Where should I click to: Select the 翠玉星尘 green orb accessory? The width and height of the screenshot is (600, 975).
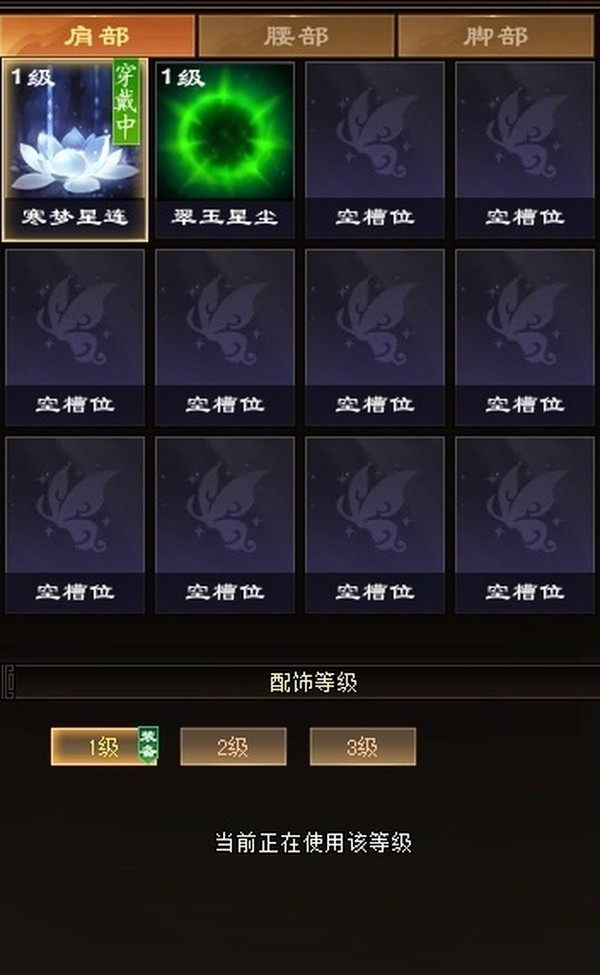click(x=225, y=149)
